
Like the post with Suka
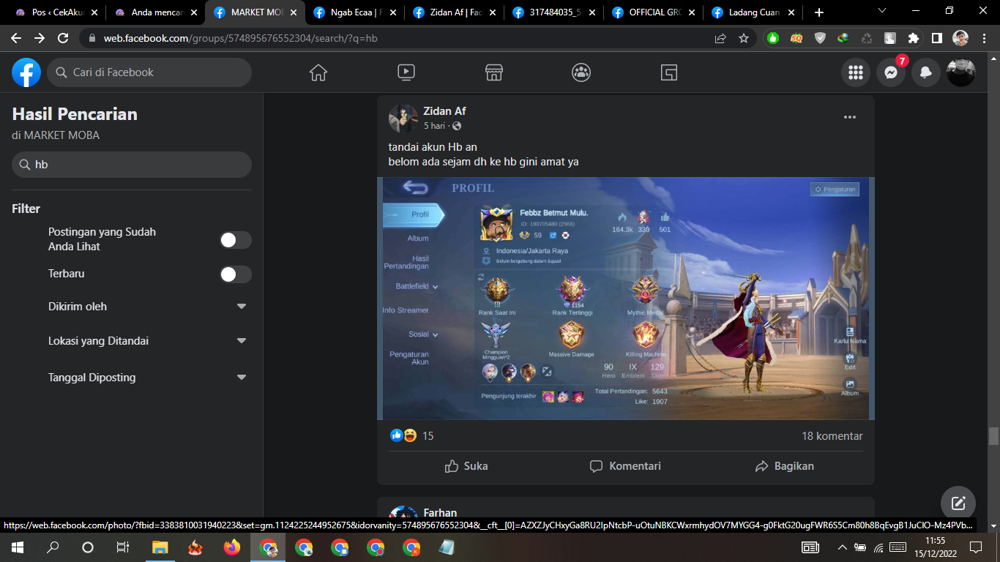[466, 466]
